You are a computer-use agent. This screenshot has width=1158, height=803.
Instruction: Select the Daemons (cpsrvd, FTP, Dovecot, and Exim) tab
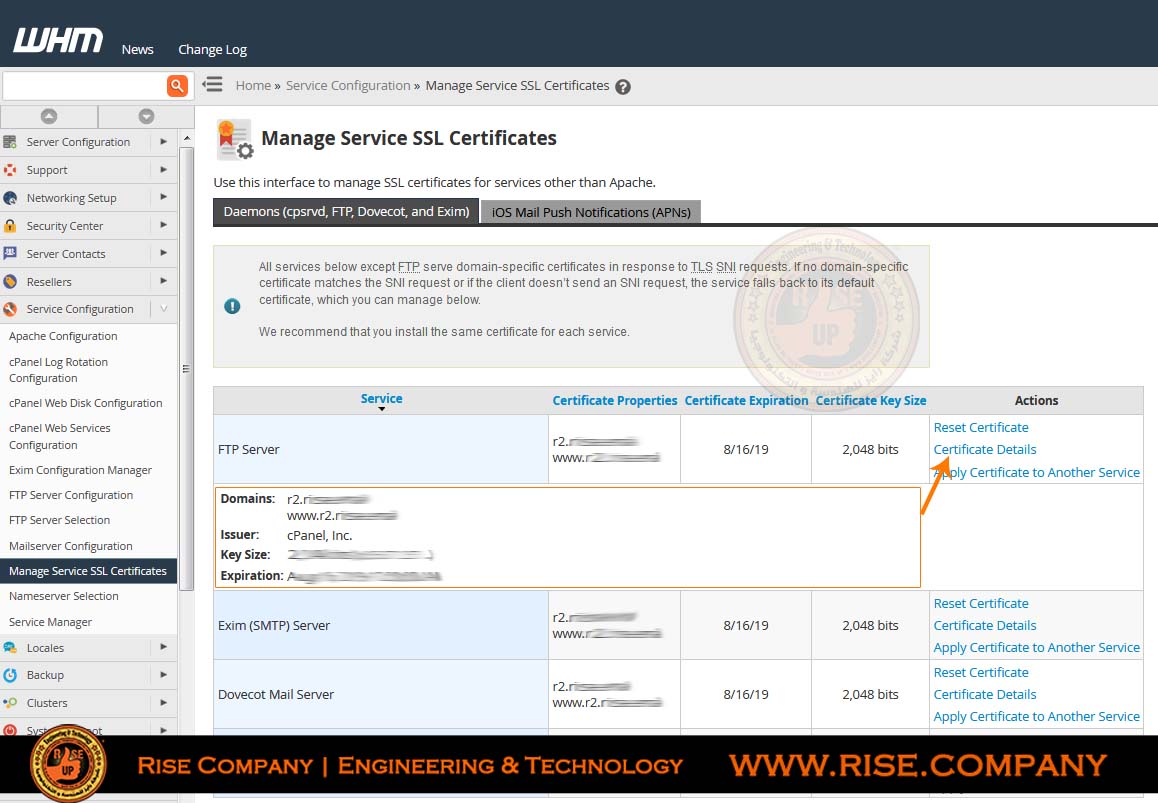click(346, 212)
